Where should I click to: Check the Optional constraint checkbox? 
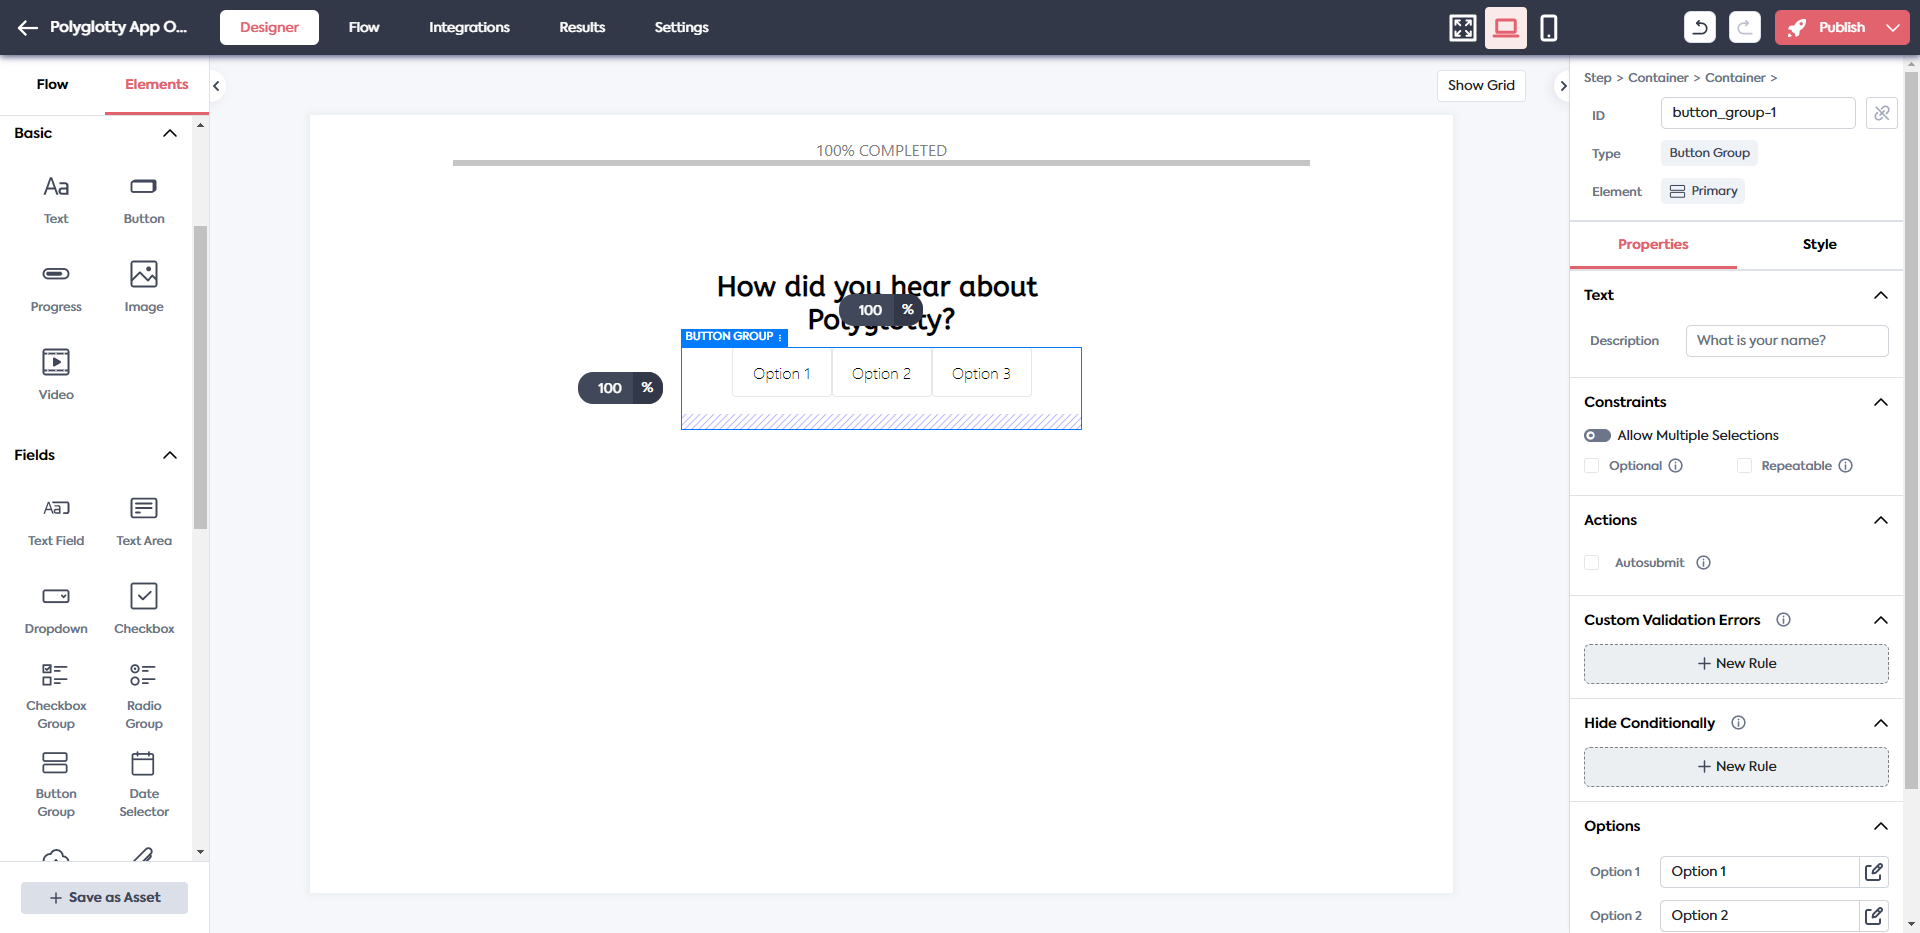click(1591, 465)
